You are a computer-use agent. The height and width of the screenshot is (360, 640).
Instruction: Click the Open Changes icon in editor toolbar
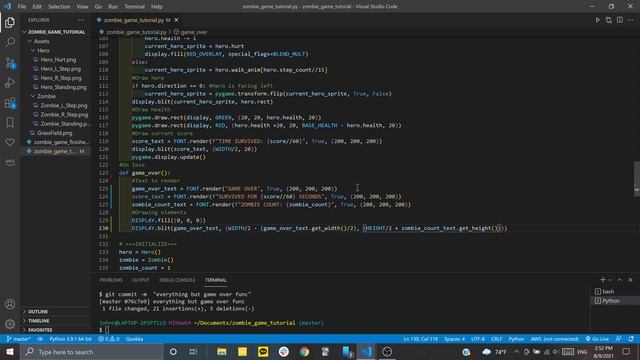click(x=609, y=20)
